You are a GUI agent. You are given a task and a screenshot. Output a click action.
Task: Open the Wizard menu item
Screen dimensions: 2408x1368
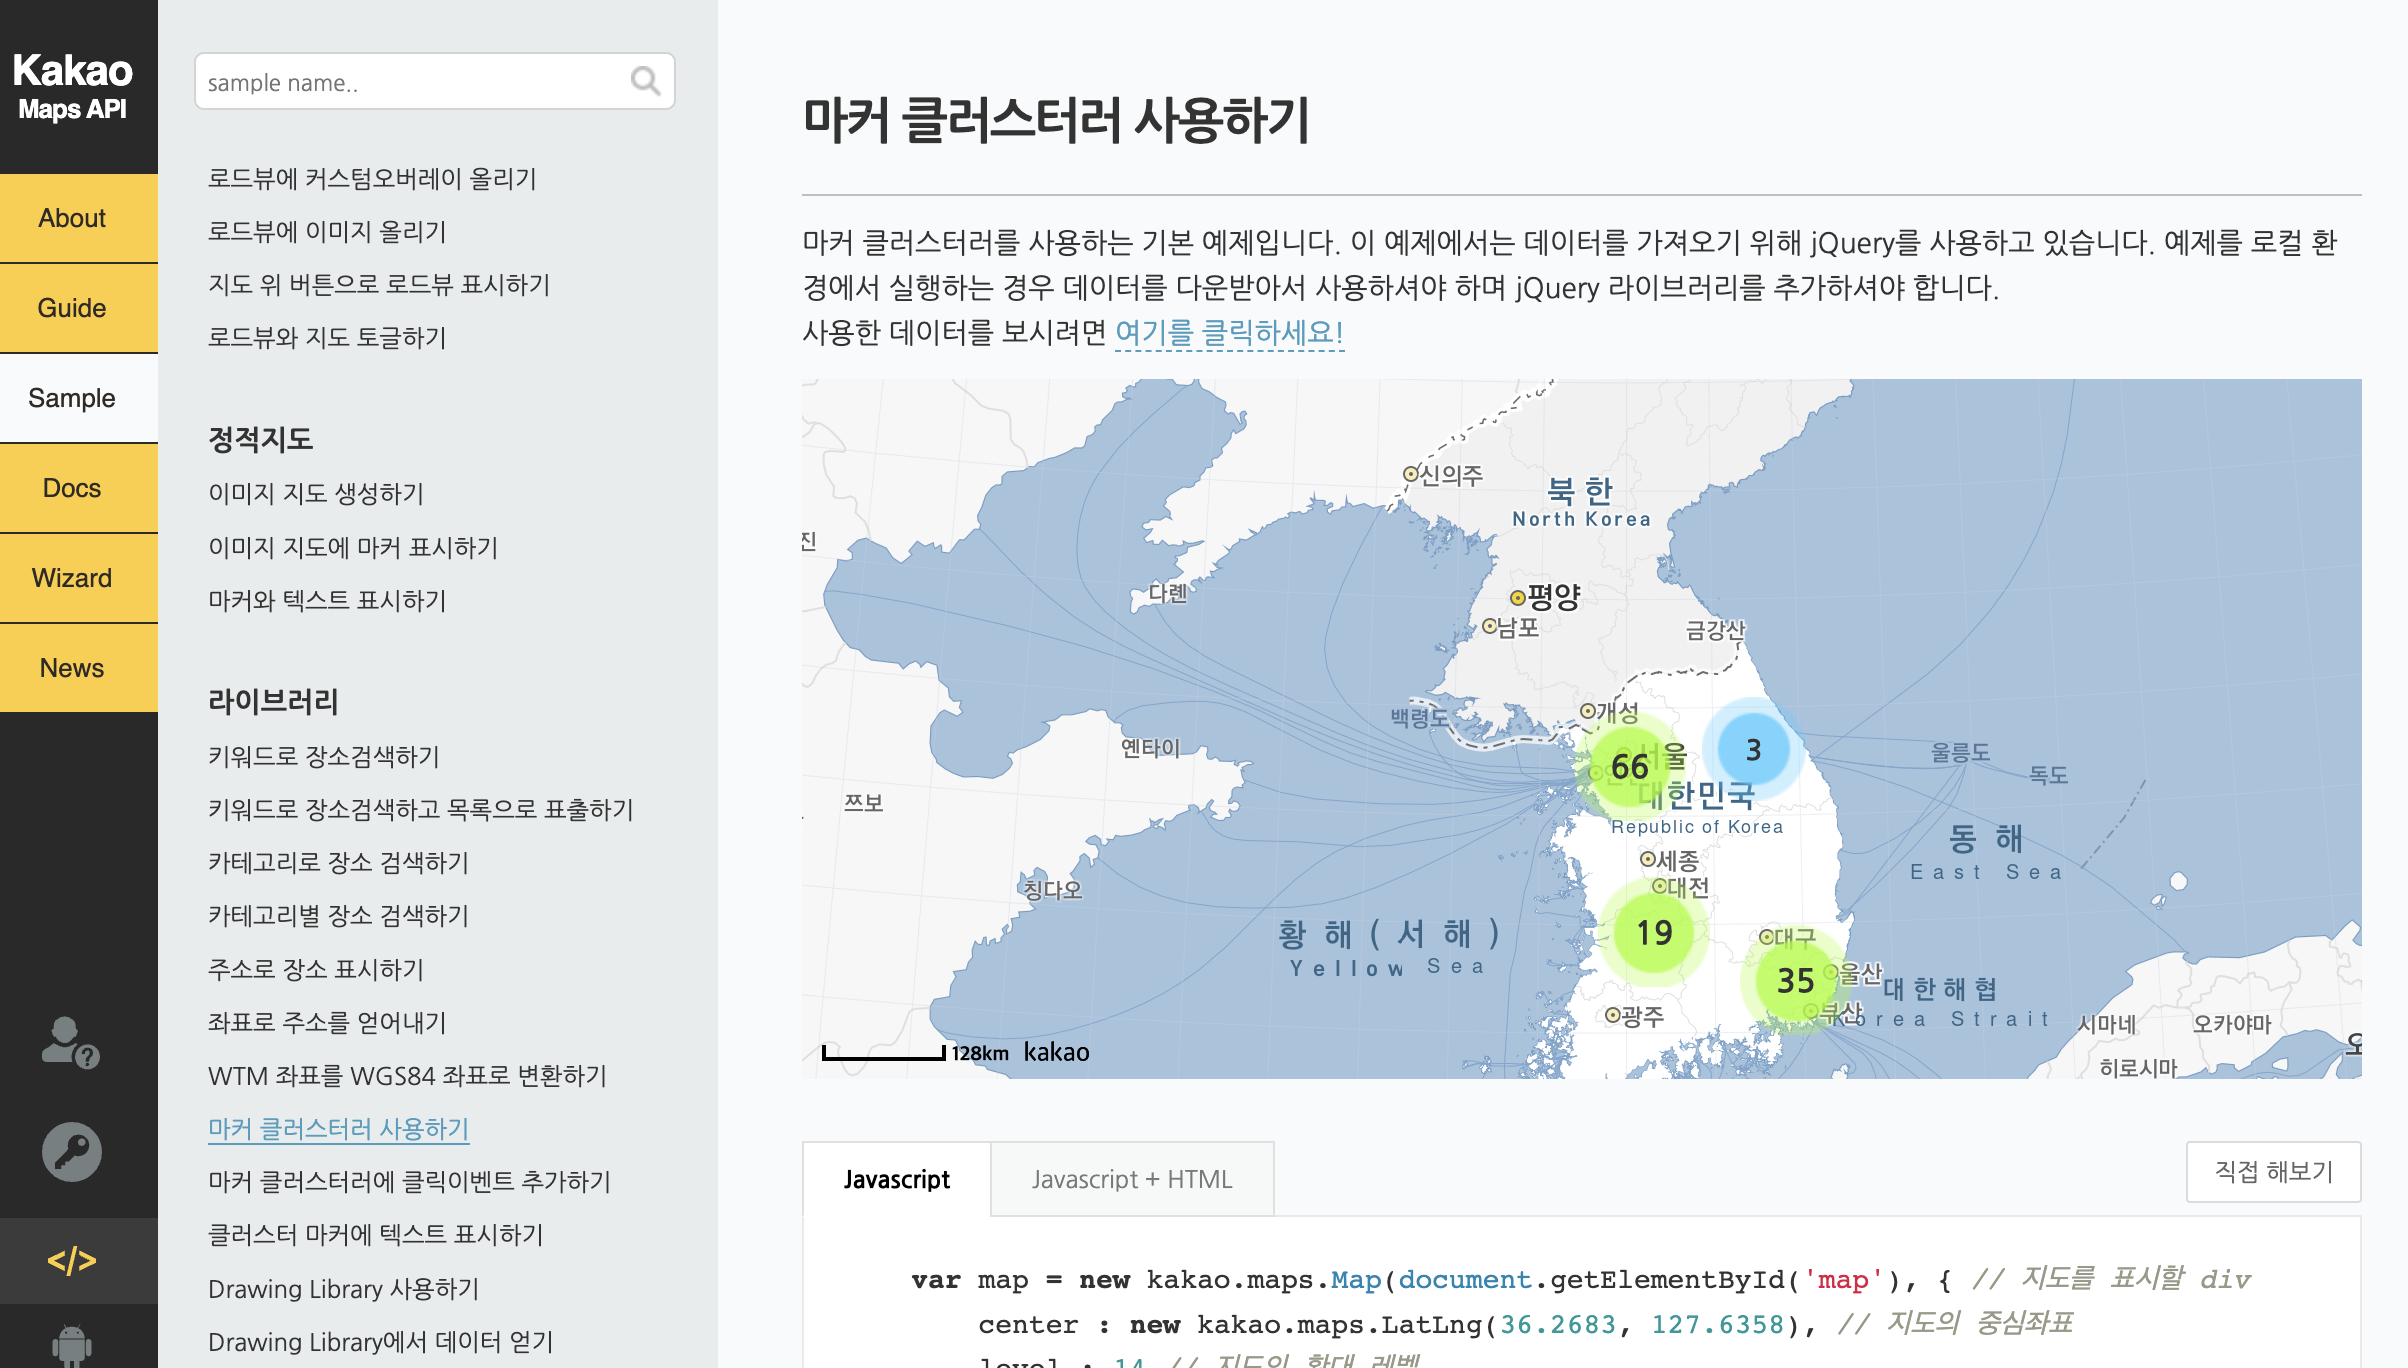click(72, 578)
